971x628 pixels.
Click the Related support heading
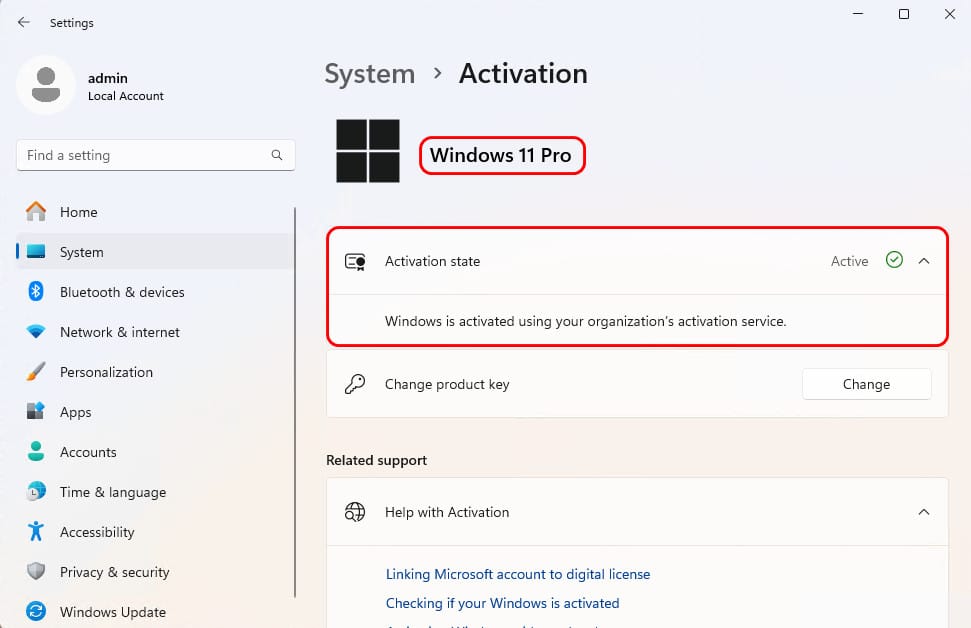coord(377,460)
